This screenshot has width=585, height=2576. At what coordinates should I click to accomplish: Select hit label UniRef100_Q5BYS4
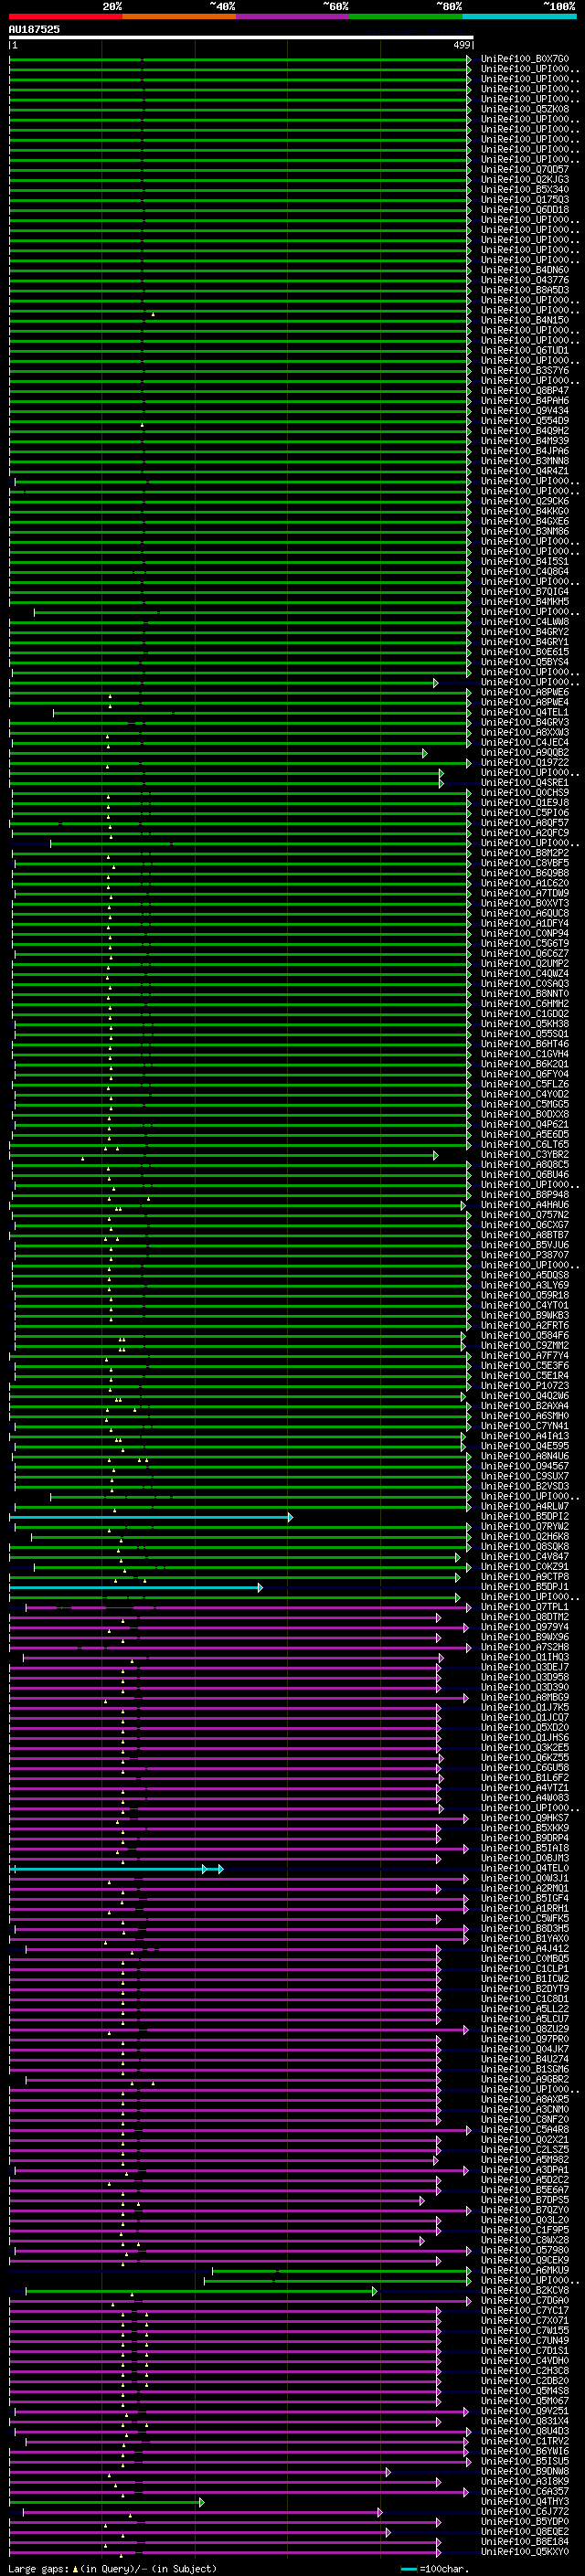coord(525,662)
